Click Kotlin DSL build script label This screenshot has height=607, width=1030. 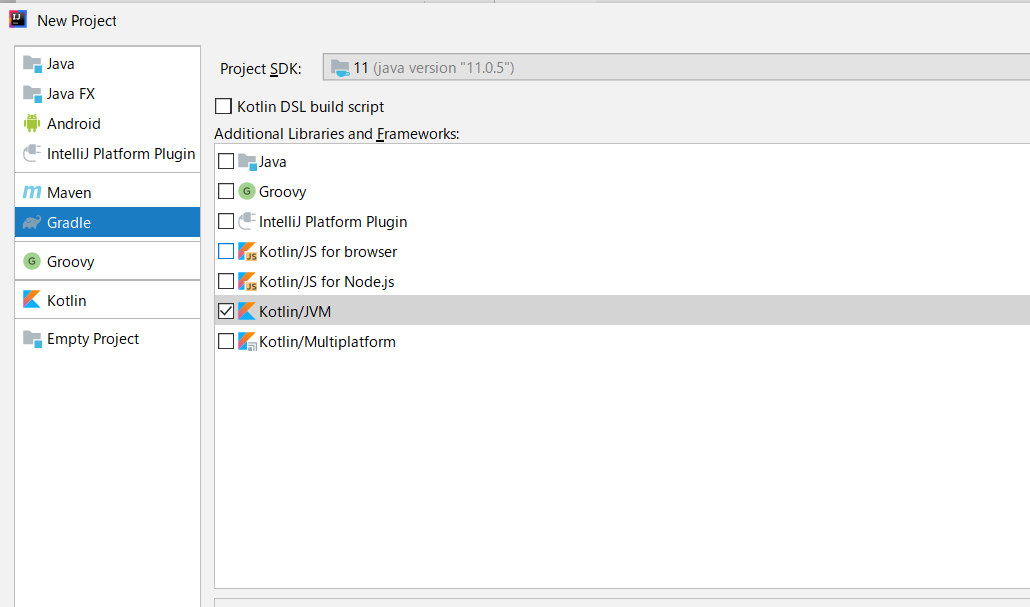coord(311,106)
